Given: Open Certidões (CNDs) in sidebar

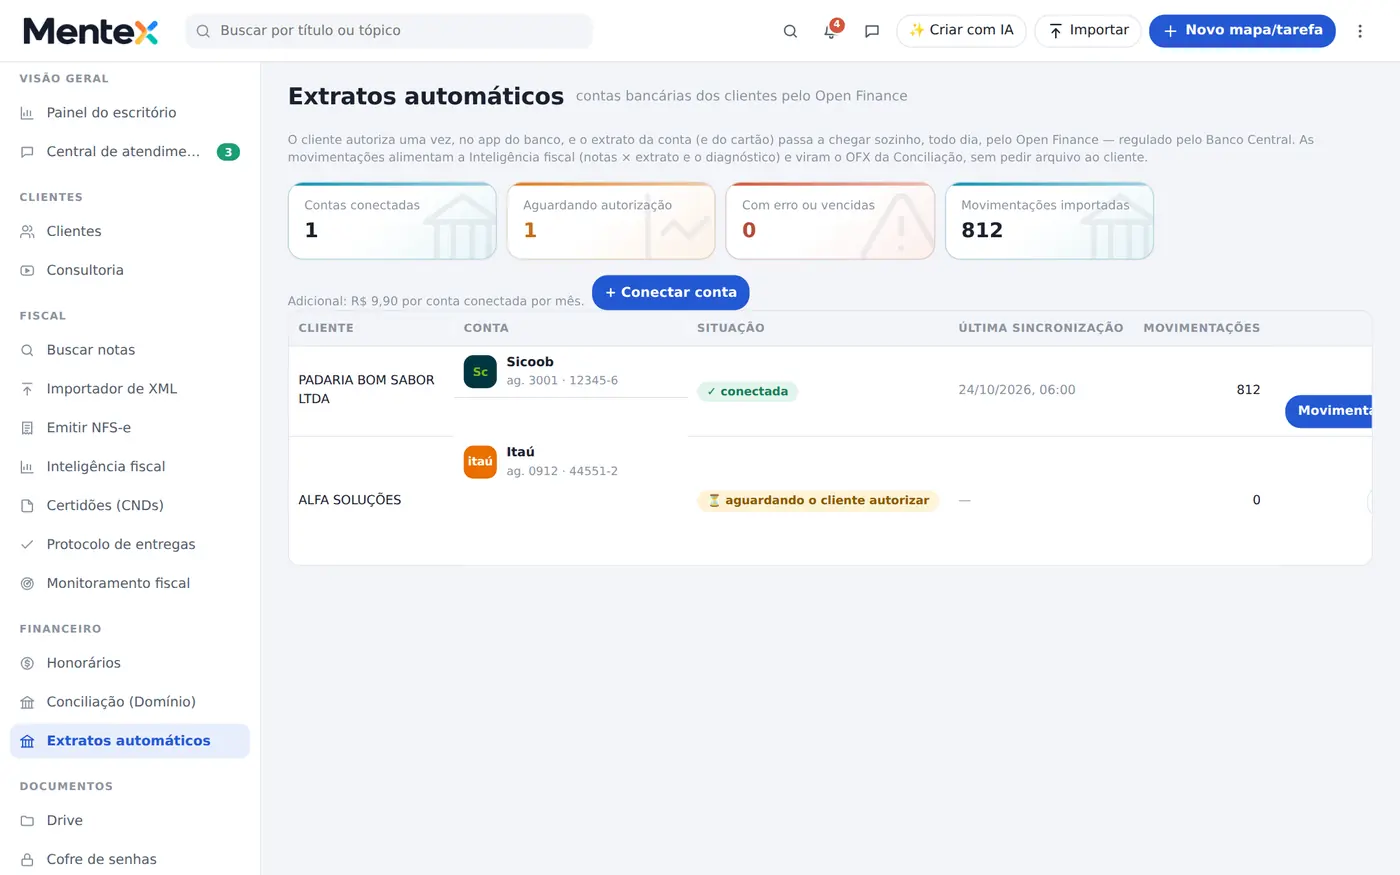Looking at the screenshot, I should pyautogui.click(x=130, y=506).
